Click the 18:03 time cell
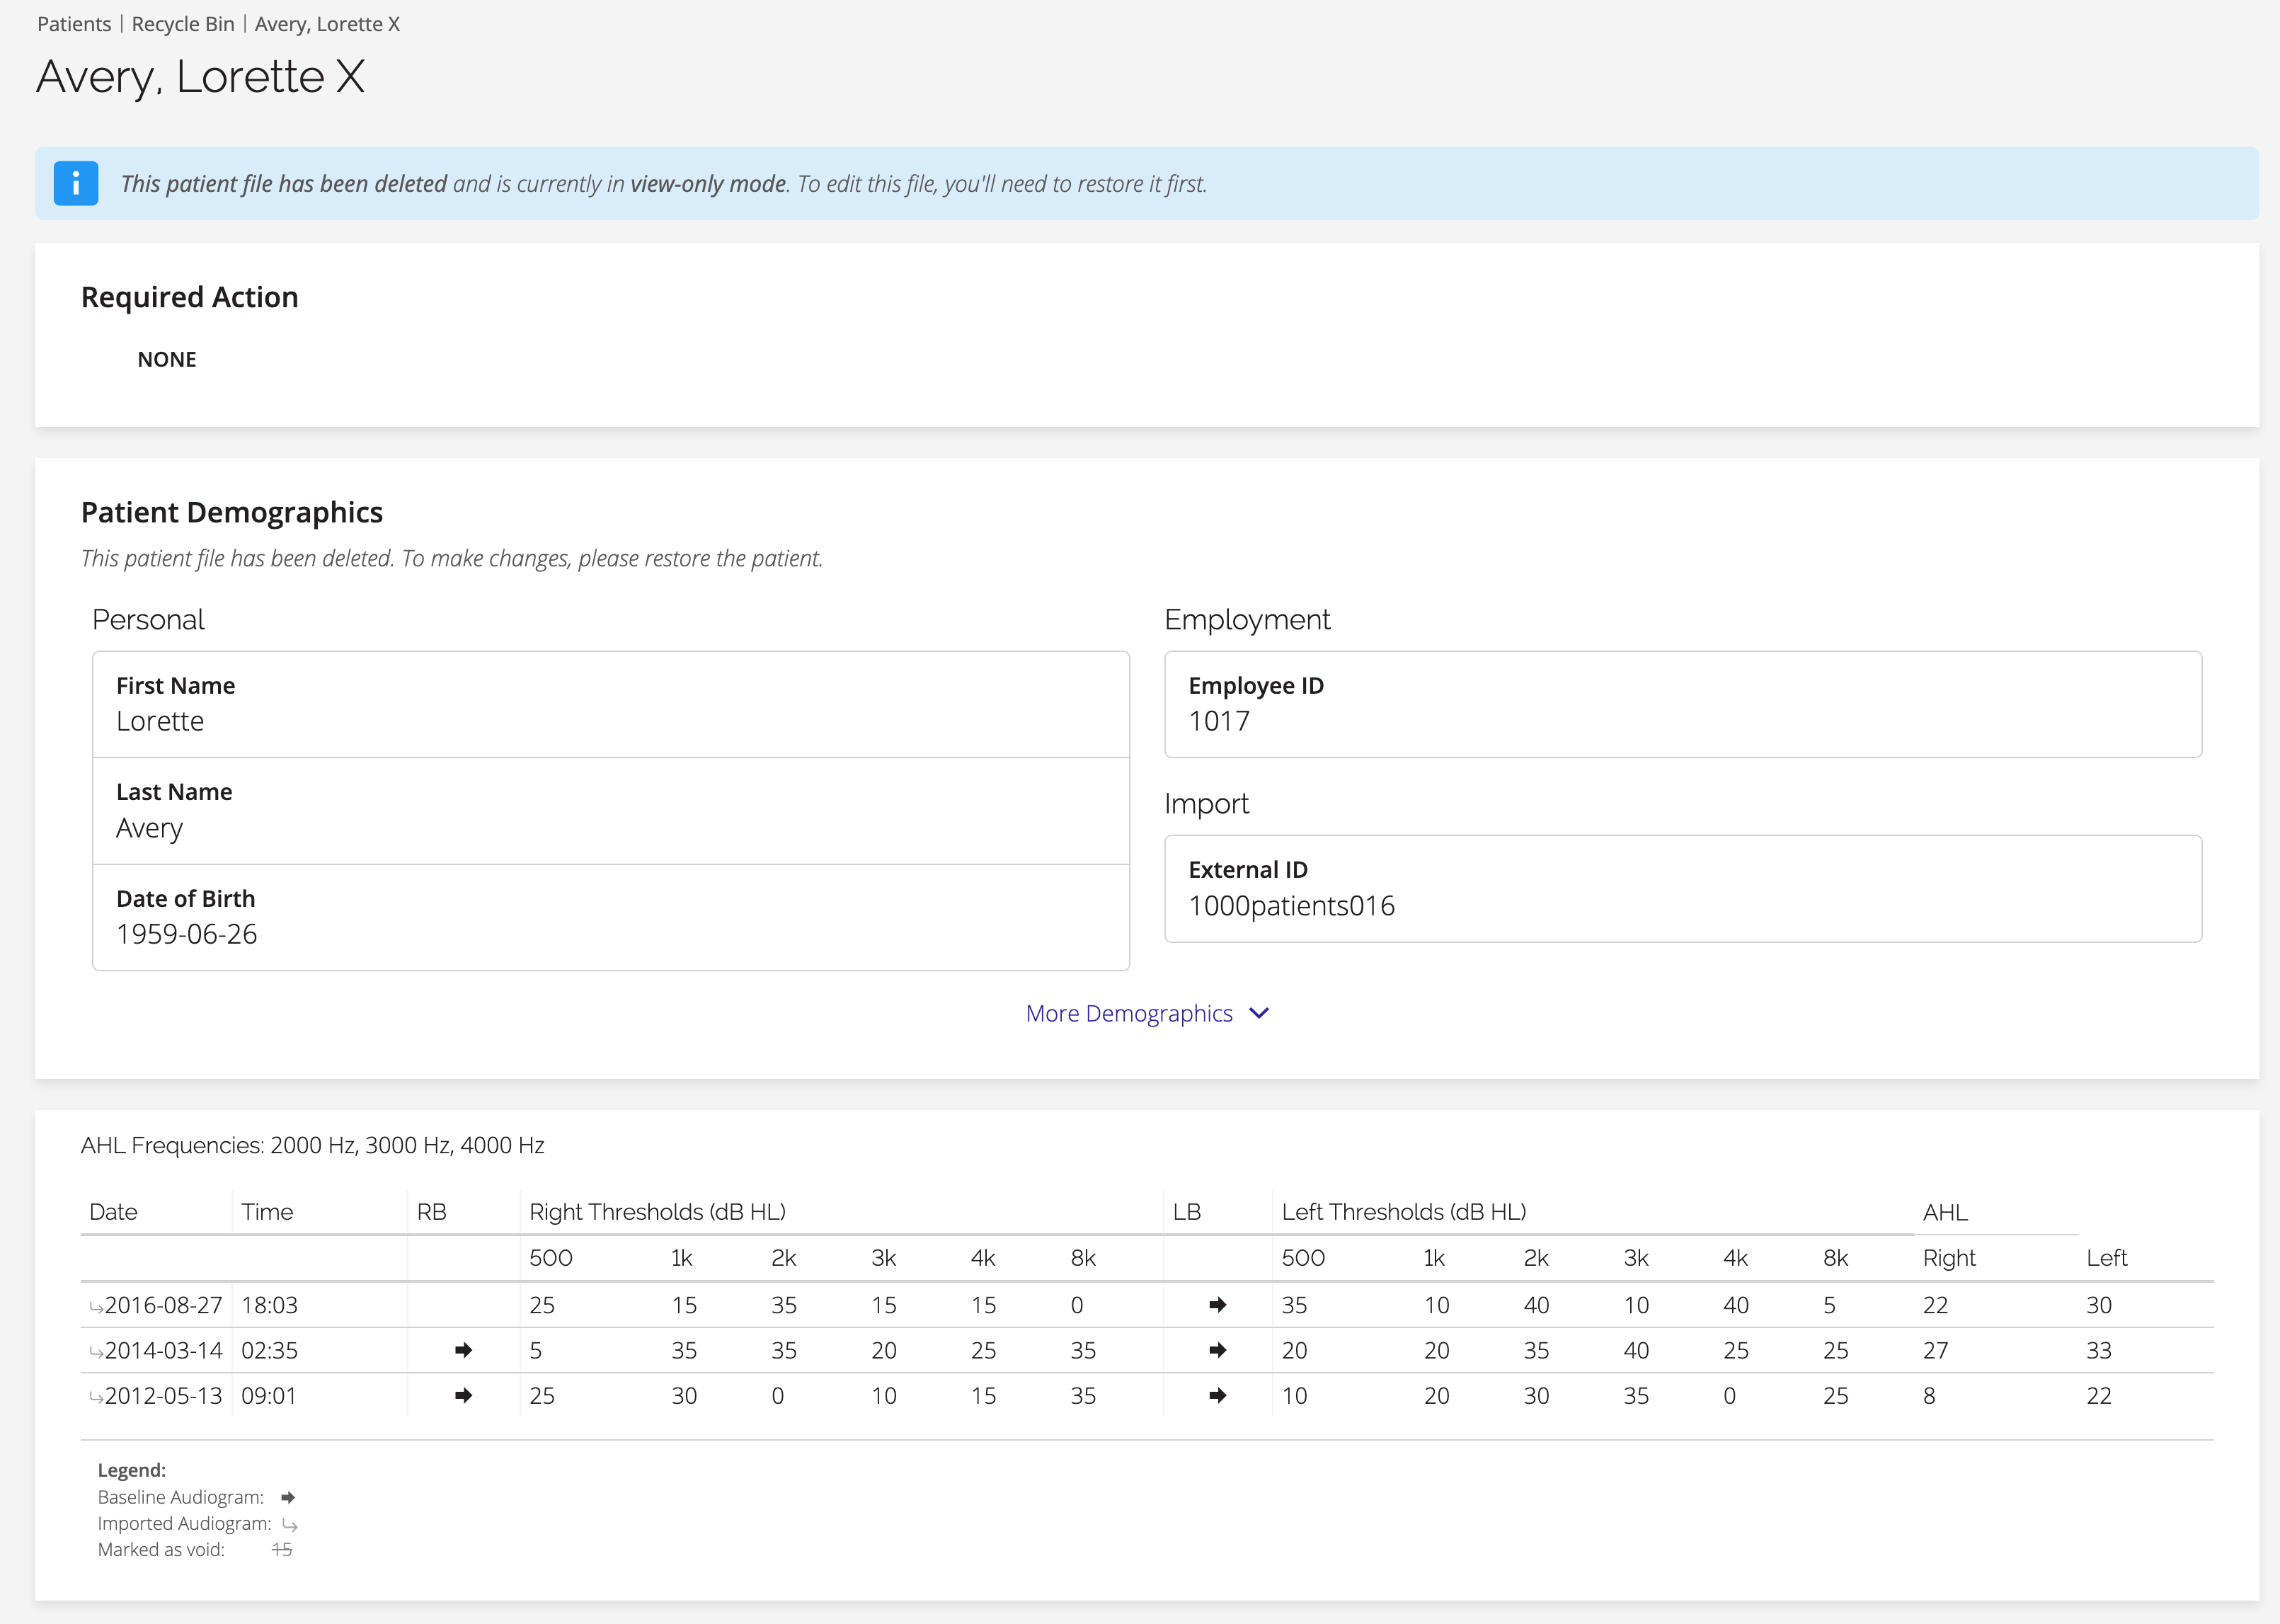Screen dimensions: 2280x1624 (269, 1305)
